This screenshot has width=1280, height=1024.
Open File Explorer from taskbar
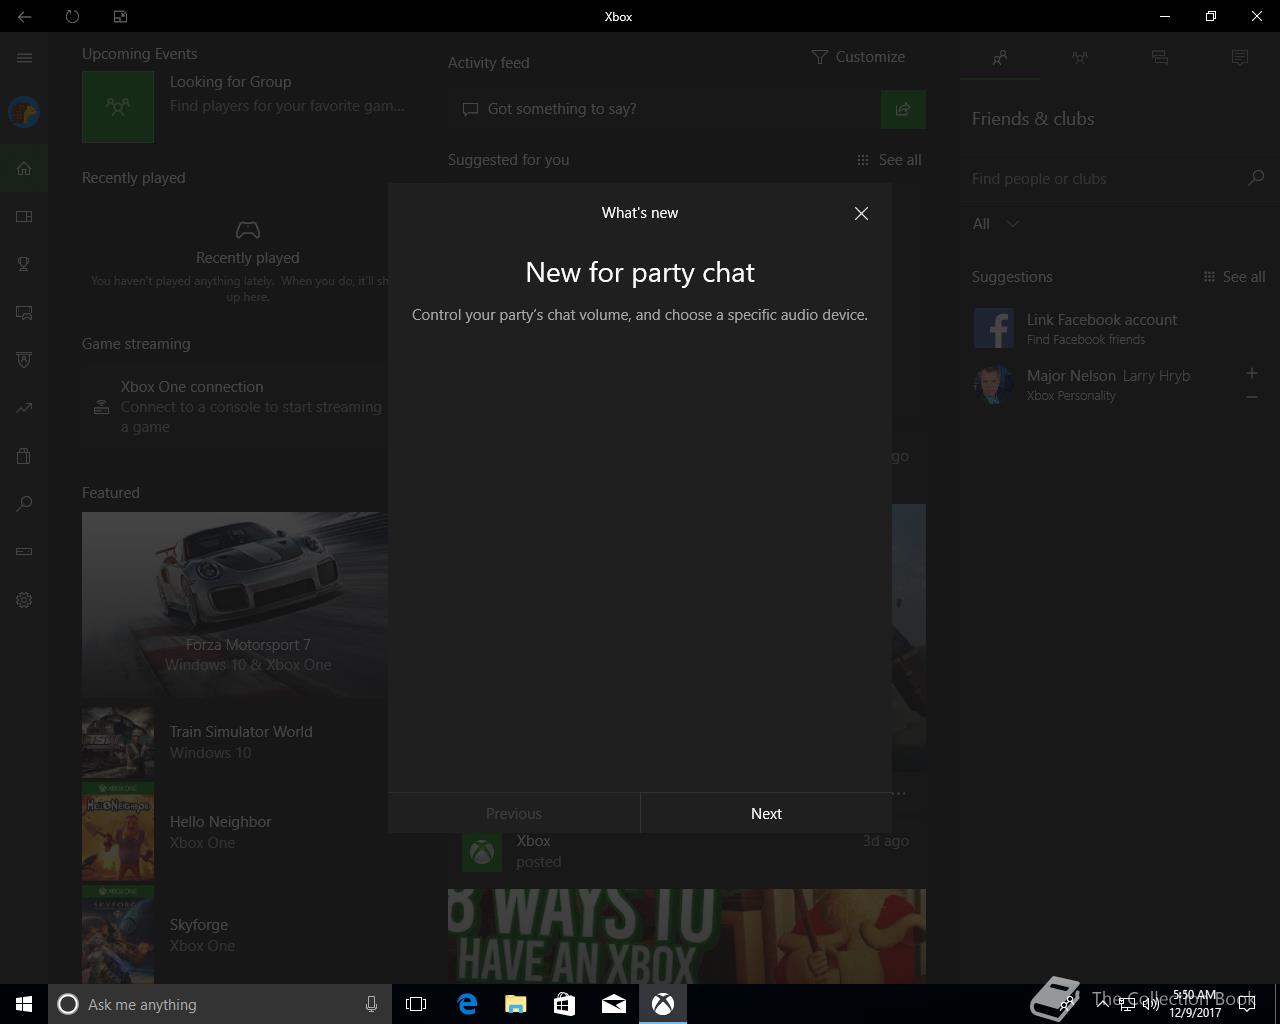pyautogui.click(x=515, y=1004)
